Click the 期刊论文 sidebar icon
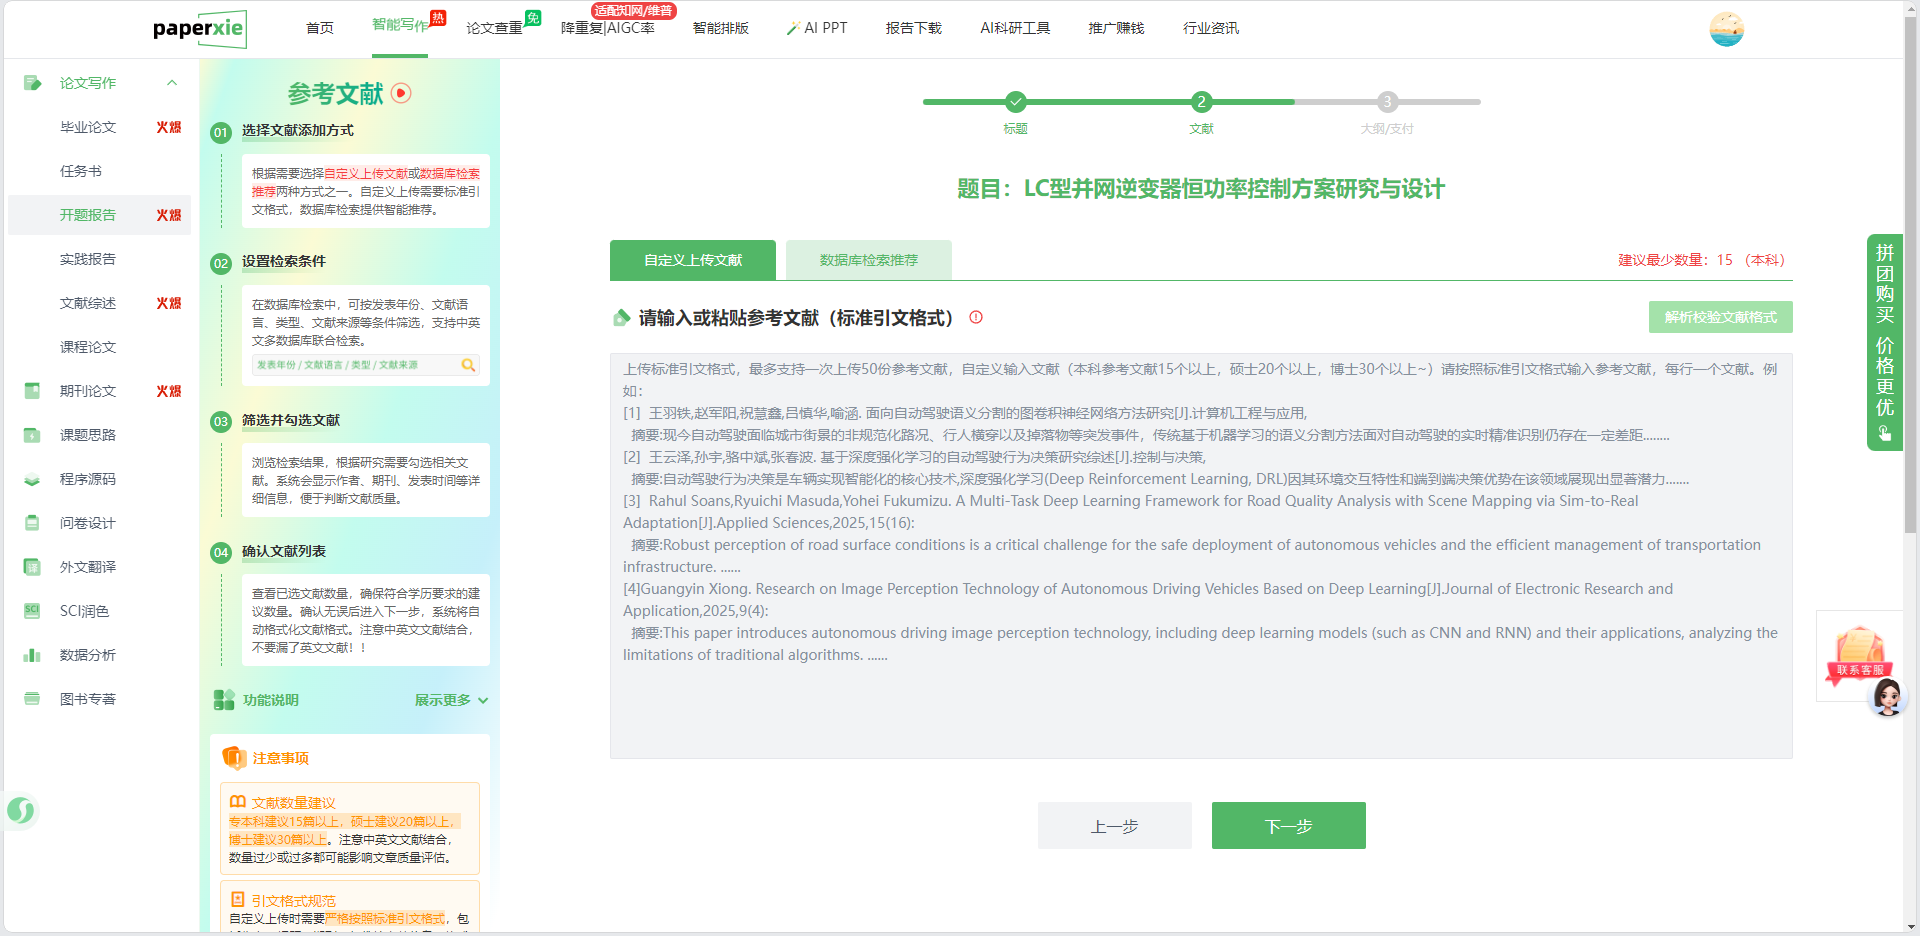Viewport: 1920px width, 936px height. tap(32, 391)
